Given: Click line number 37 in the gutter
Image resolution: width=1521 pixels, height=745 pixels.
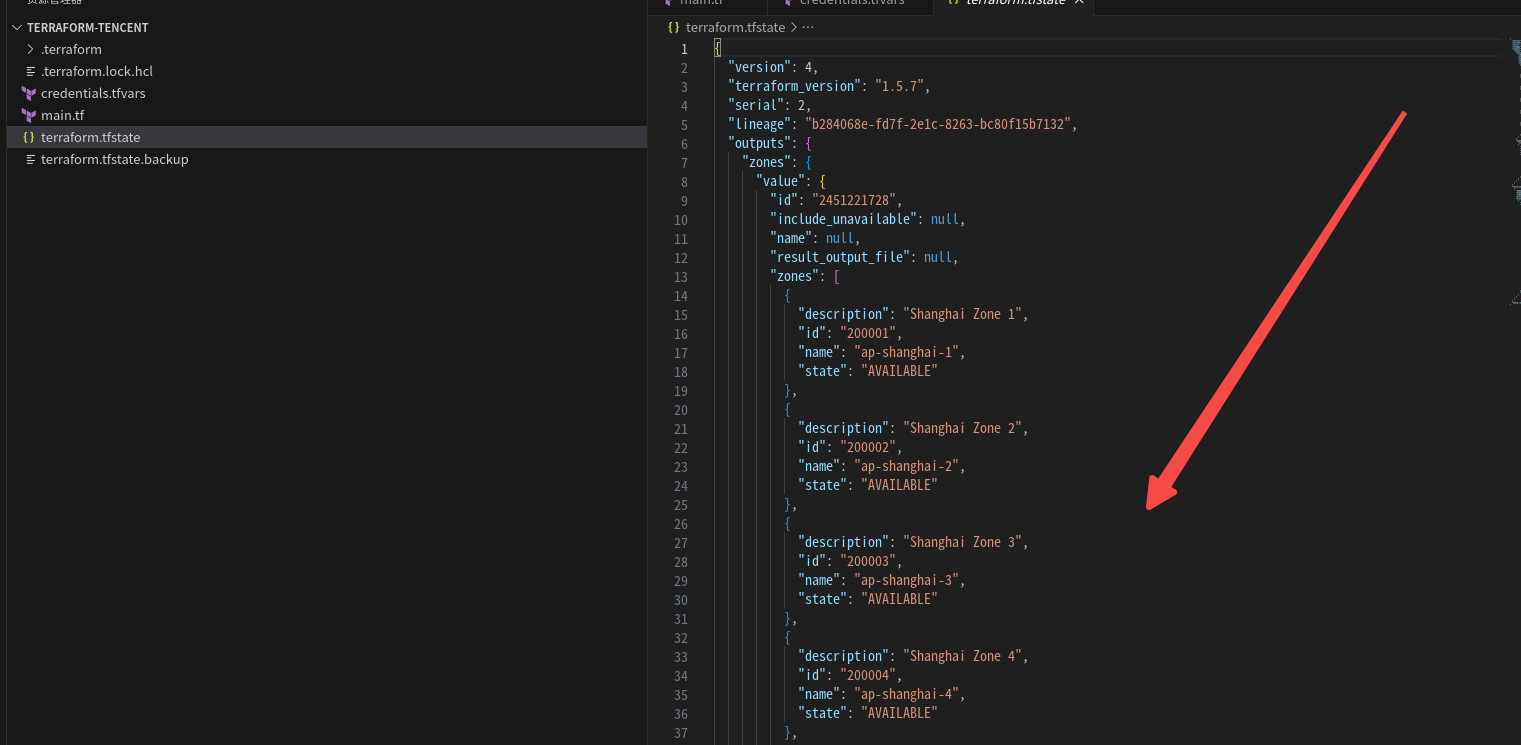Looking at the screenshot, I should [x=681, y=733].
